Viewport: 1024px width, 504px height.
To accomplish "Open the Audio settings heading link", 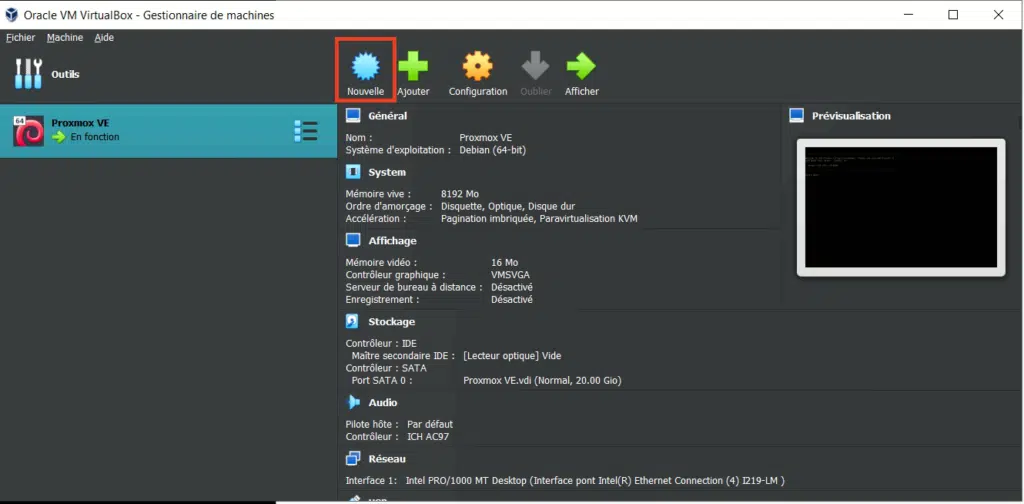I will pyautogui.click(x=383, y=402).
